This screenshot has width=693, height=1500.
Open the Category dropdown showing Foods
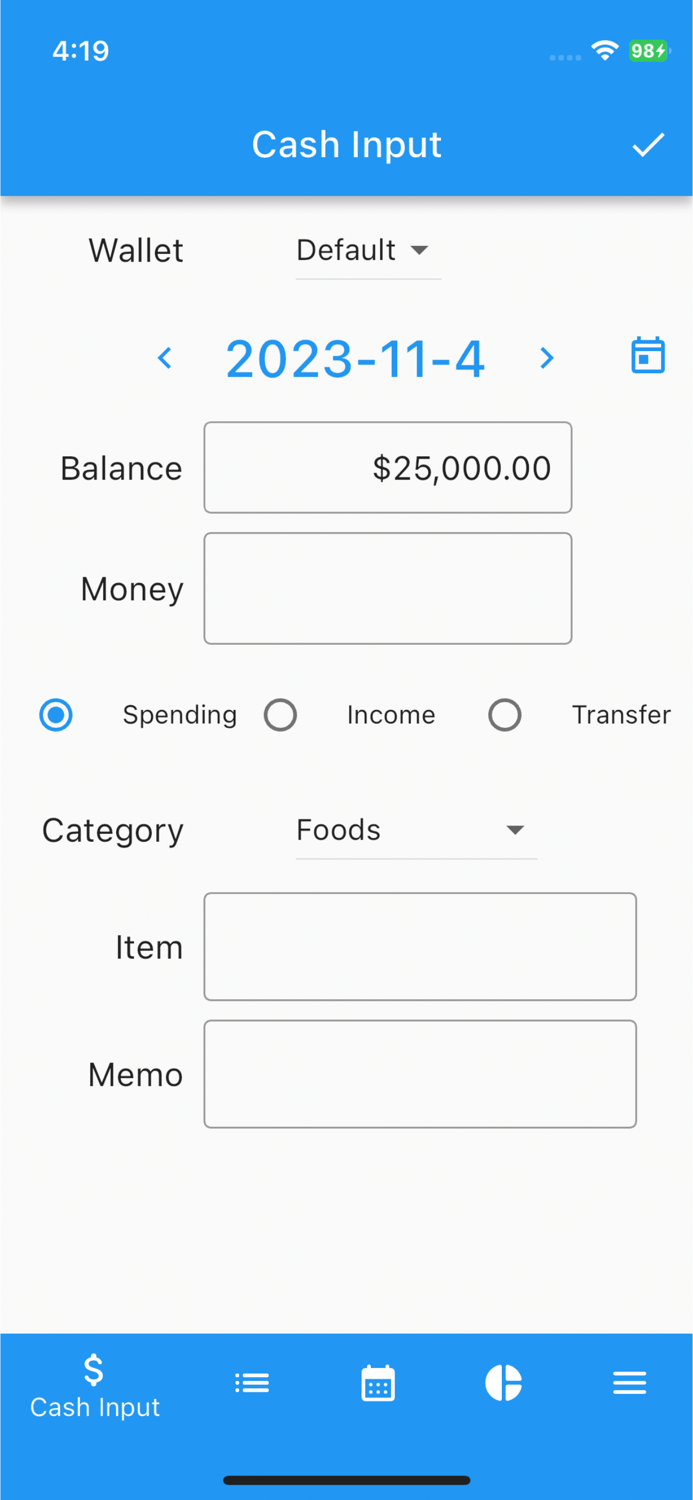click(x=415, y=830)
